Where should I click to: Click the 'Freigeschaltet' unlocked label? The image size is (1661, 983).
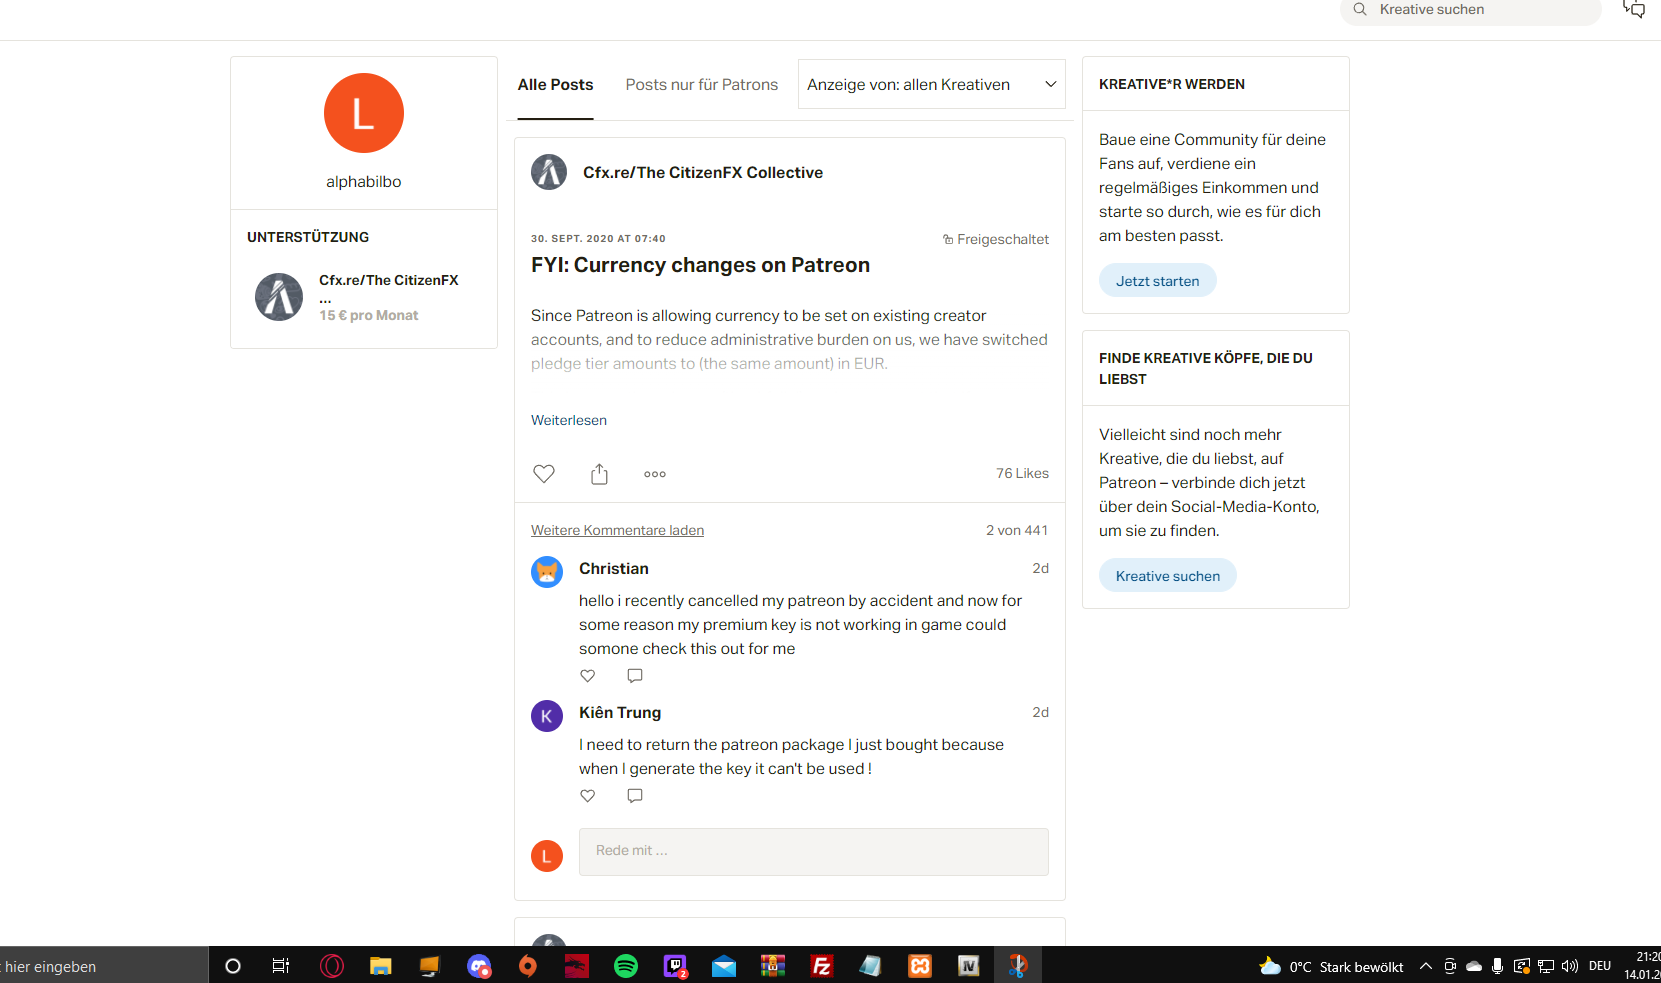click(x=996, y=240)
